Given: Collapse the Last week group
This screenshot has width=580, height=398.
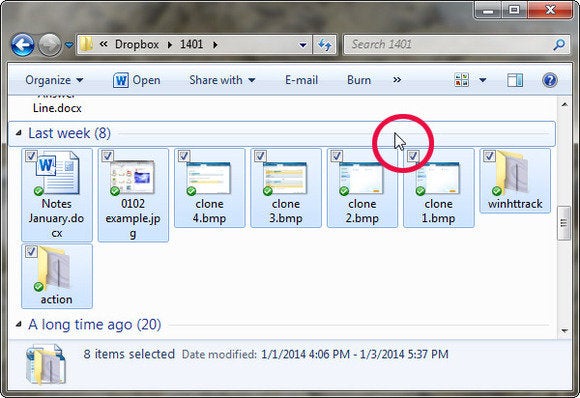Looking at the screenshot, I should pos(19,133).
